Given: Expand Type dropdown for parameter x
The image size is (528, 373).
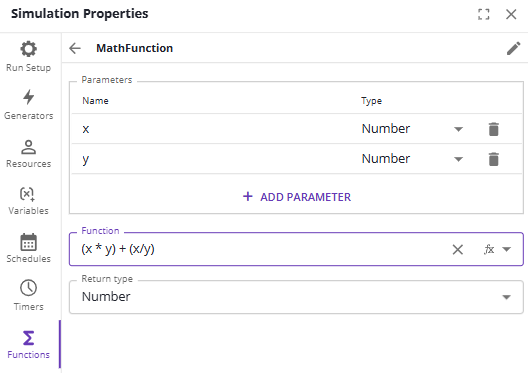Looking at the screenshot, I should point(458,129).
